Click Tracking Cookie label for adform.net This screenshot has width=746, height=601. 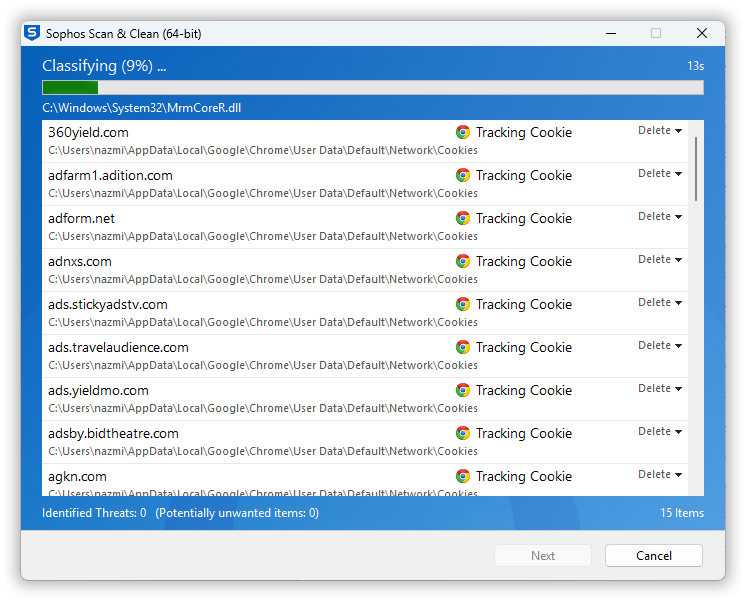coord(524,218)
